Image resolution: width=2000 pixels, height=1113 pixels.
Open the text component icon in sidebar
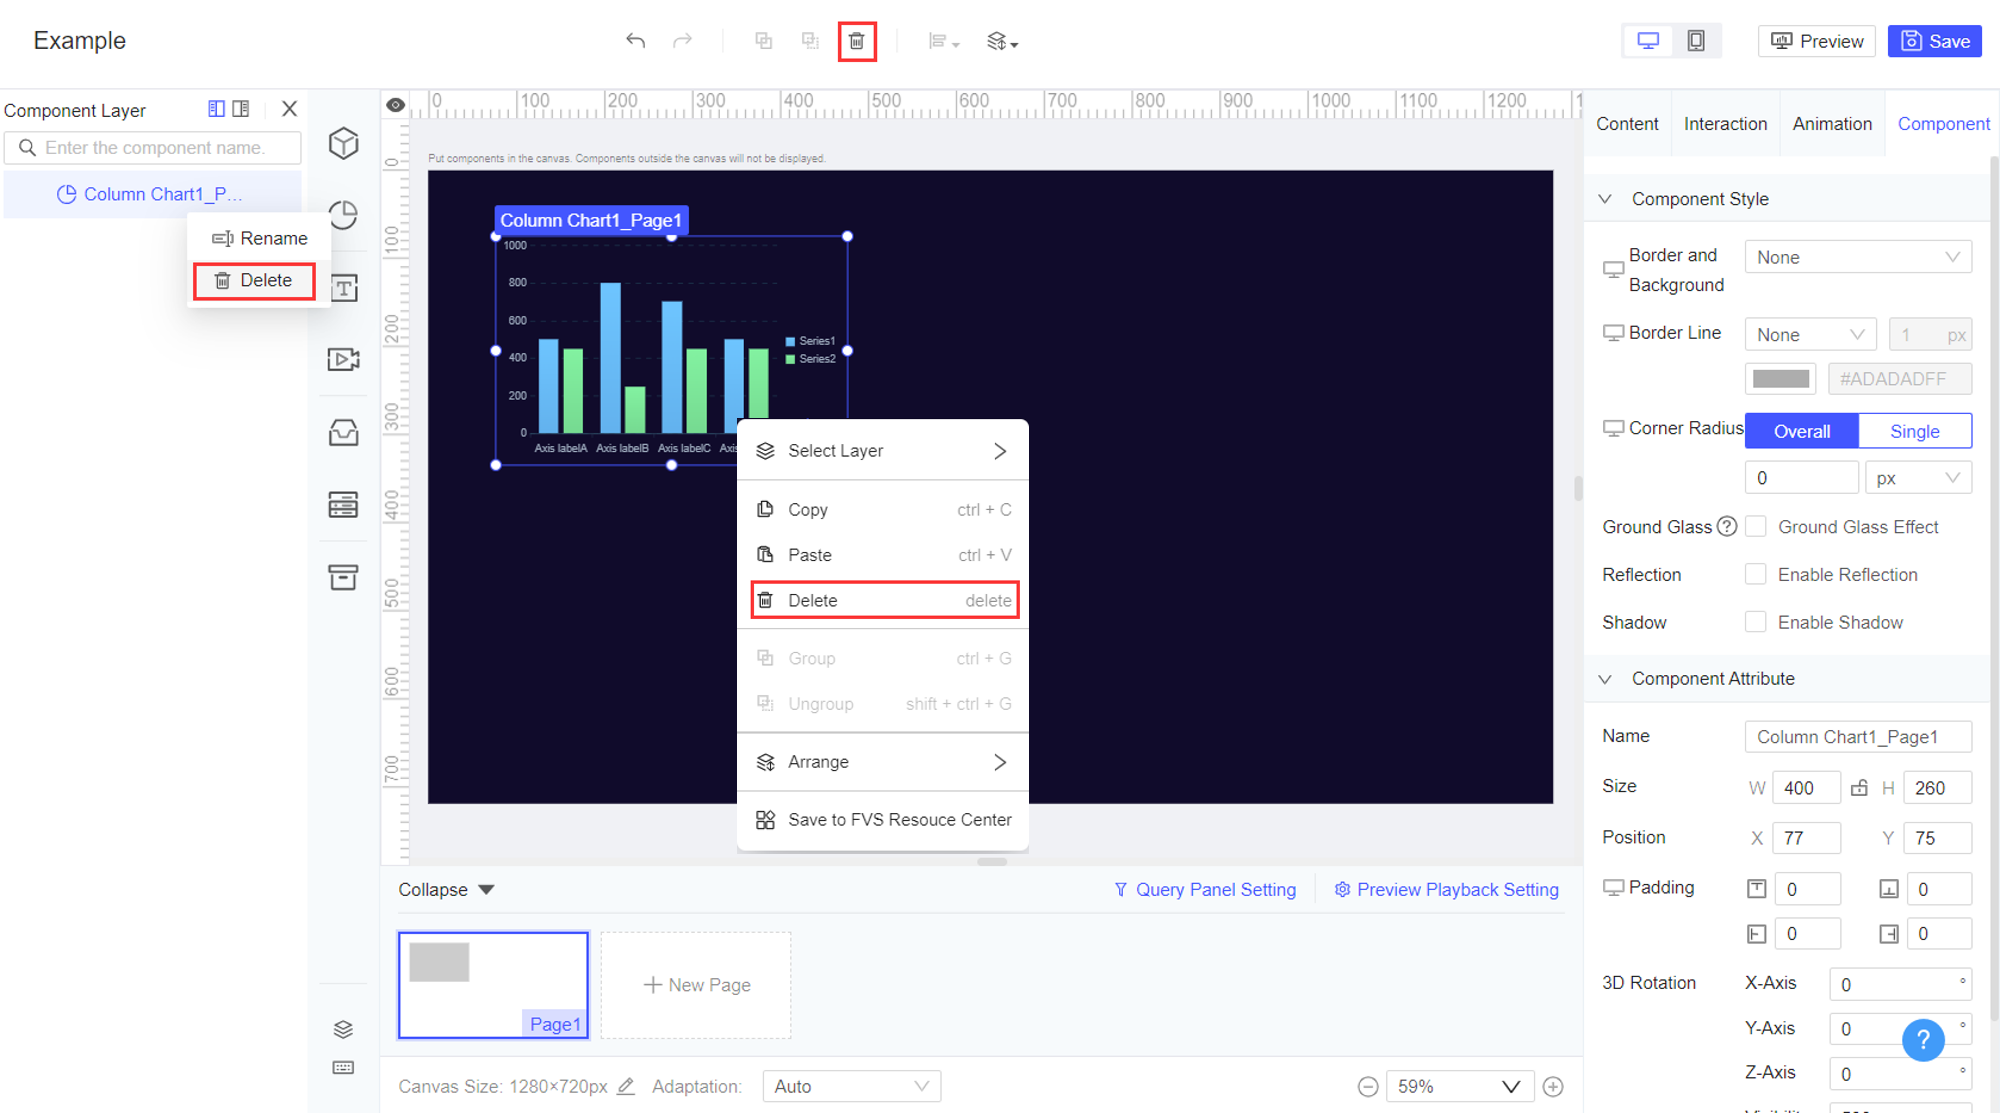click(343, 288)
